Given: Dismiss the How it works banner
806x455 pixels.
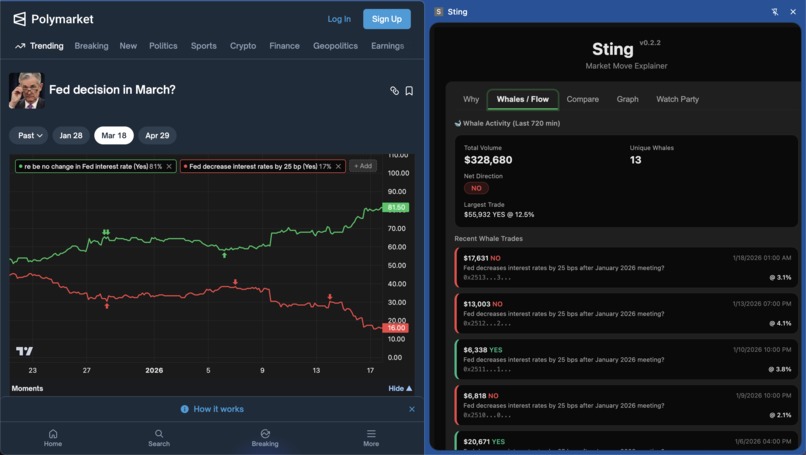Looking at the screenshot, I should (x=412, y=409).
